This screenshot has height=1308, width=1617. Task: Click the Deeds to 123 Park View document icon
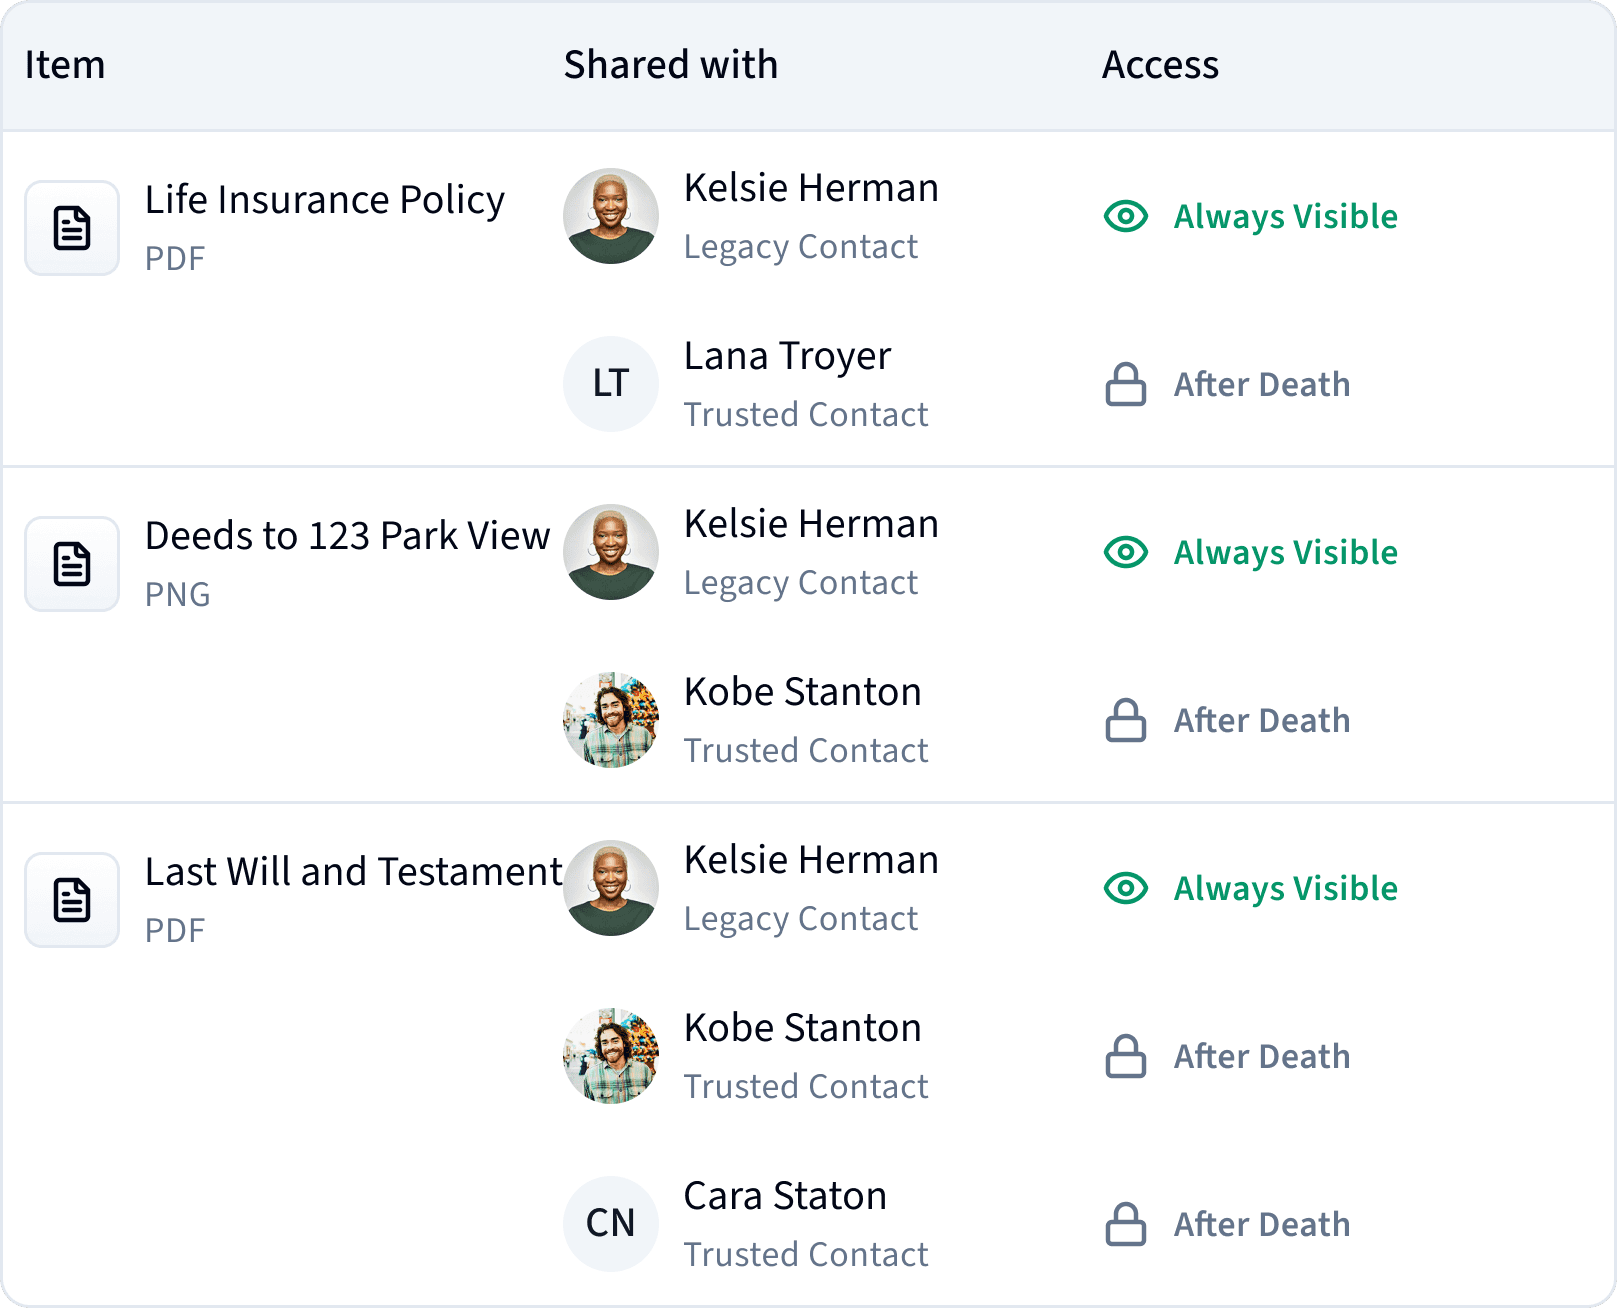click(72, 564)
